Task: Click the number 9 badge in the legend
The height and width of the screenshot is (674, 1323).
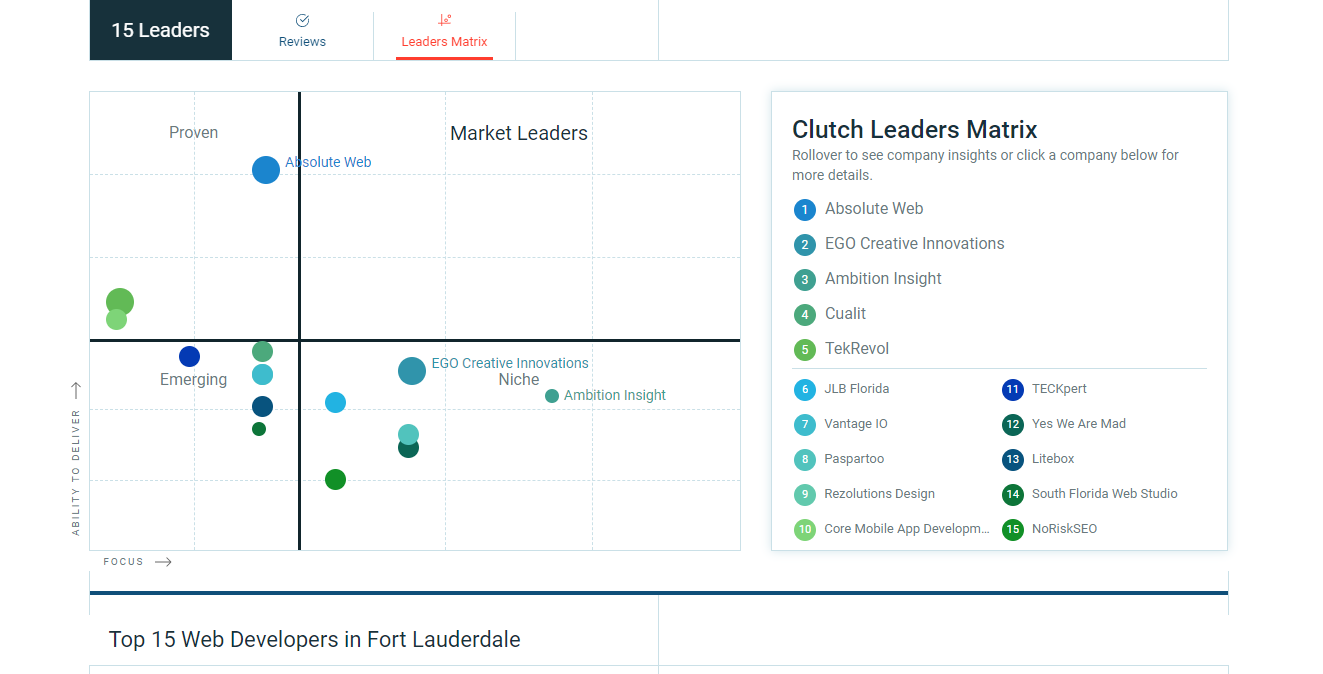Action: coord(805,495)
